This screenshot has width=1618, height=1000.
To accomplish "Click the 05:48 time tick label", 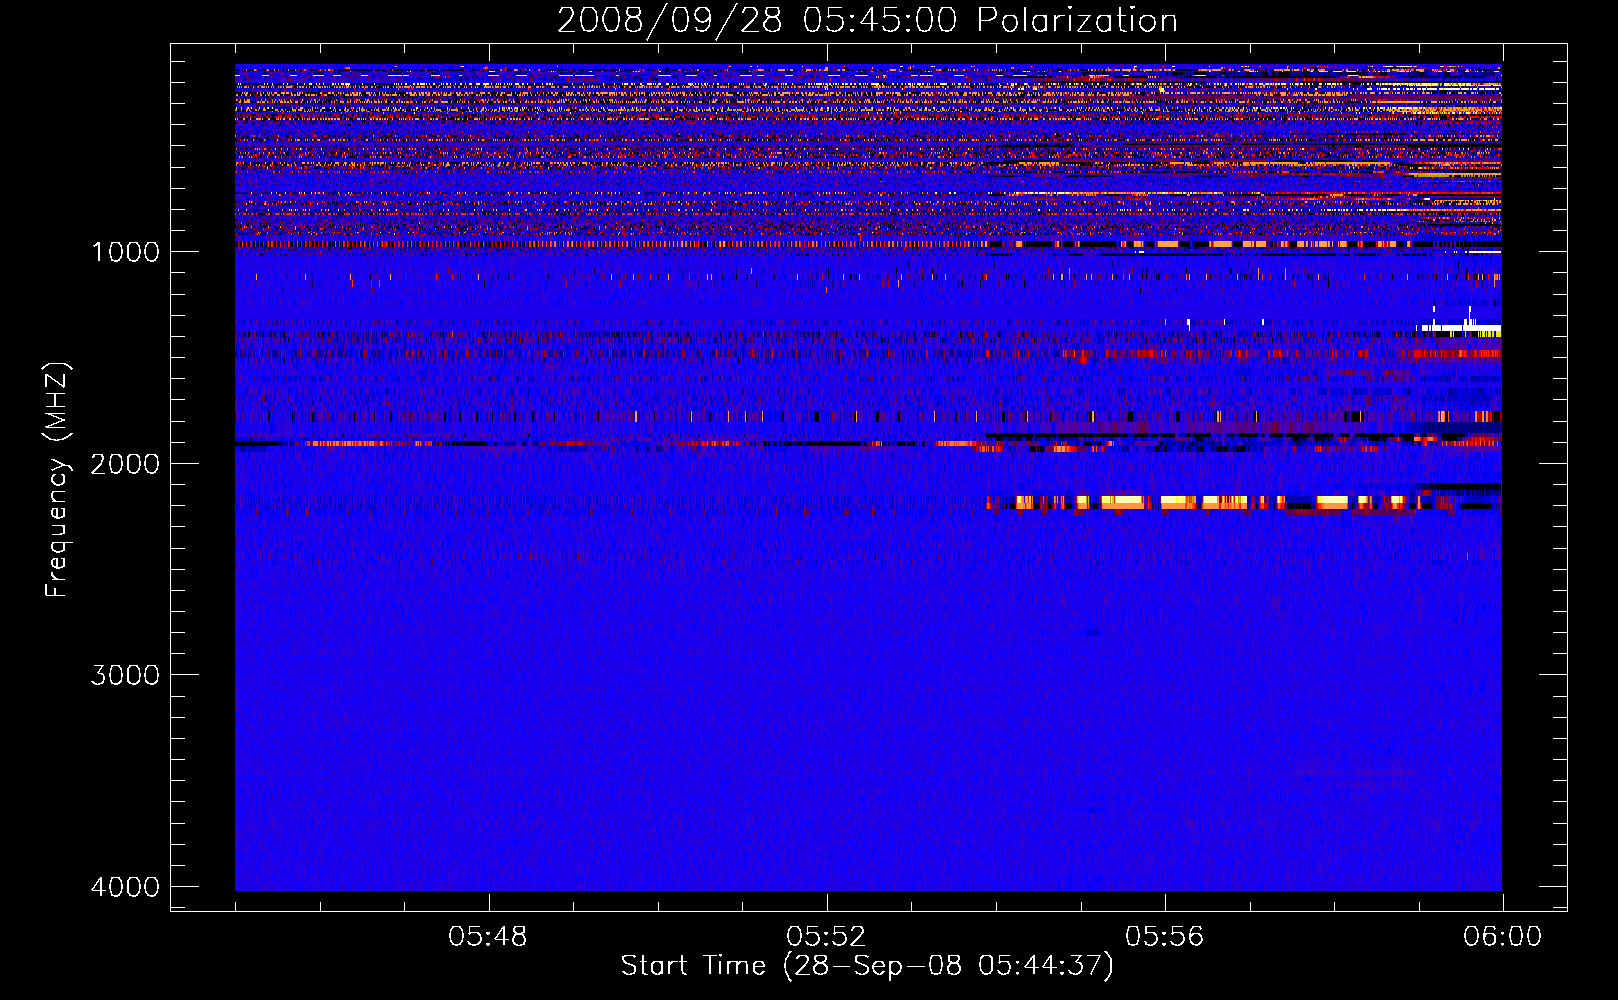I will coord(488,937).
